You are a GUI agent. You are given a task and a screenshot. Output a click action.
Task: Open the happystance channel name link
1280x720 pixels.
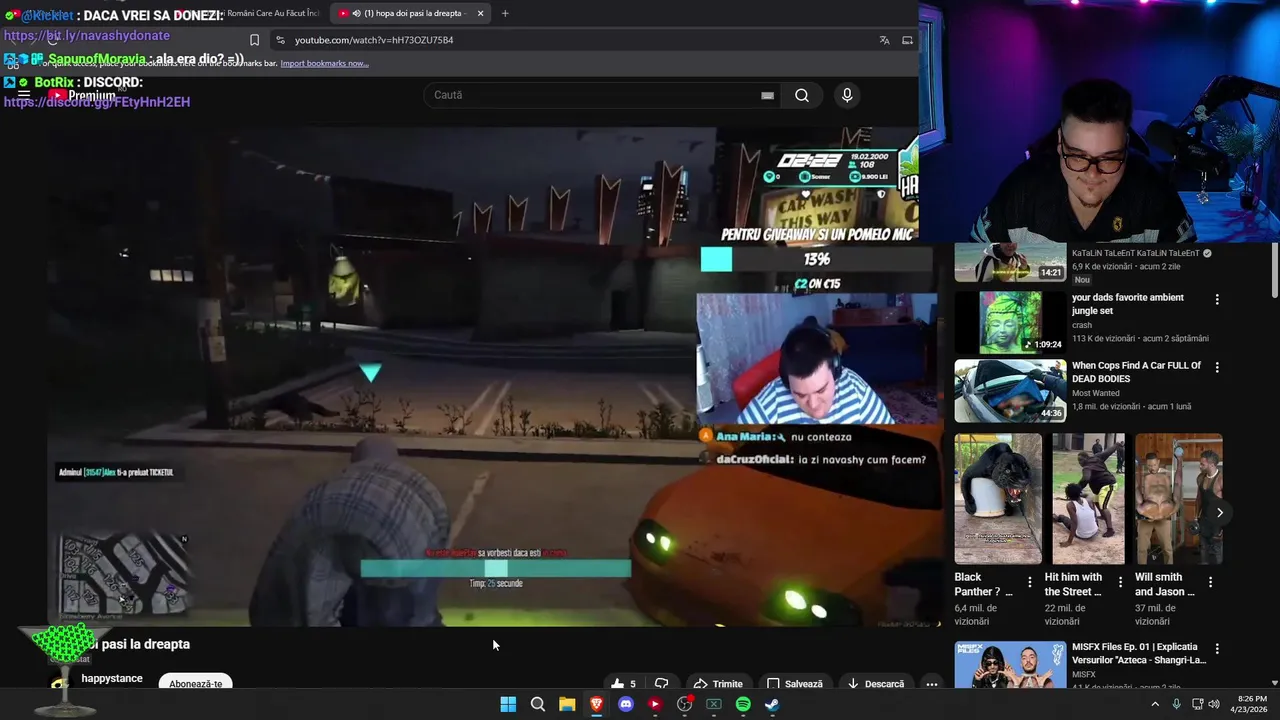112,678
